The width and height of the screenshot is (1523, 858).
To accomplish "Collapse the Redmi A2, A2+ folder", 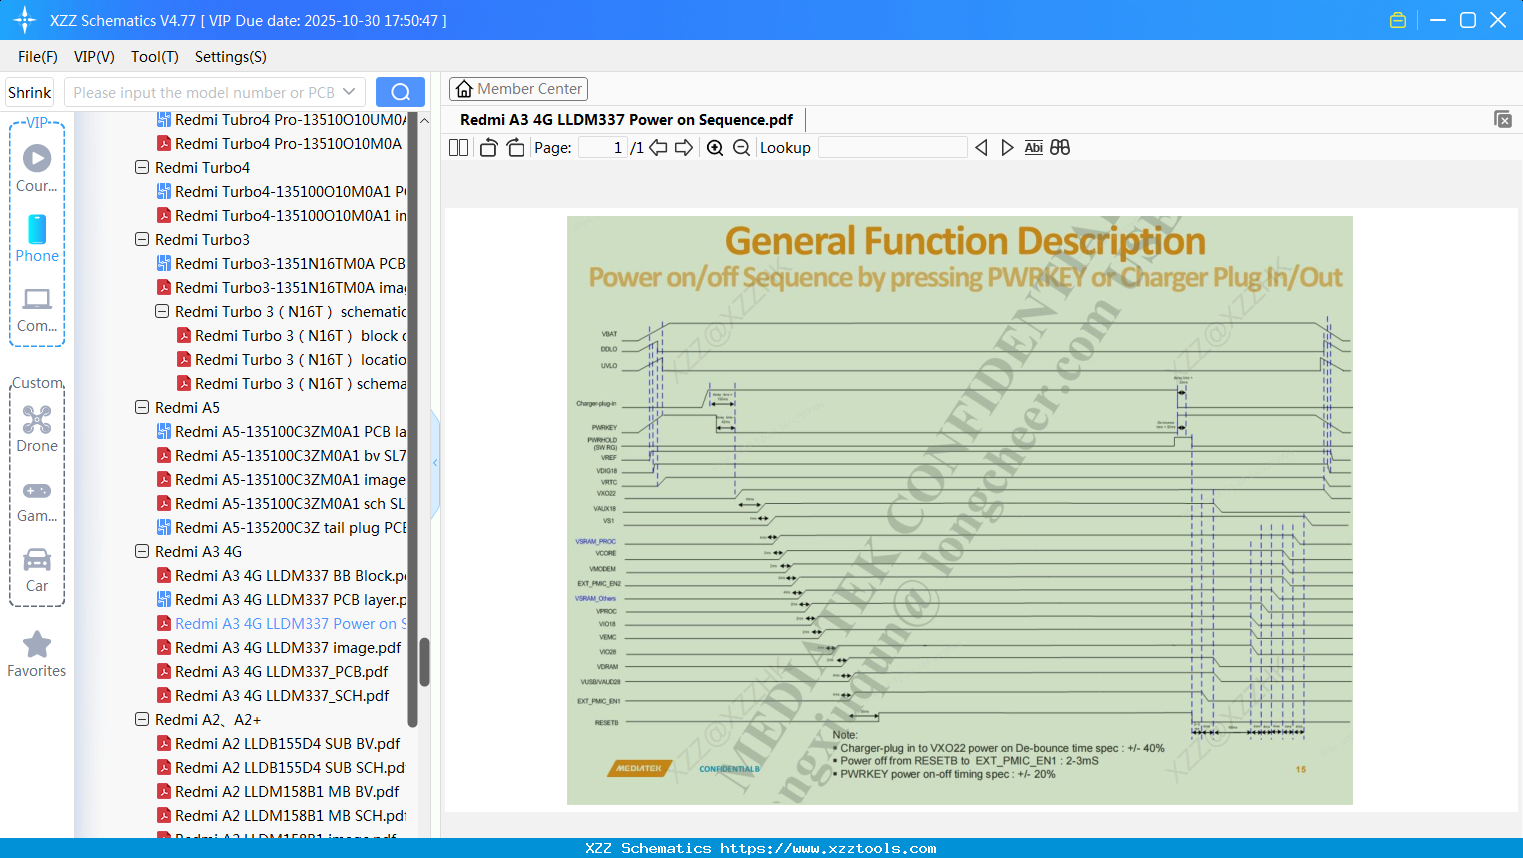I will pyautogui.click(x=142, y=719).
